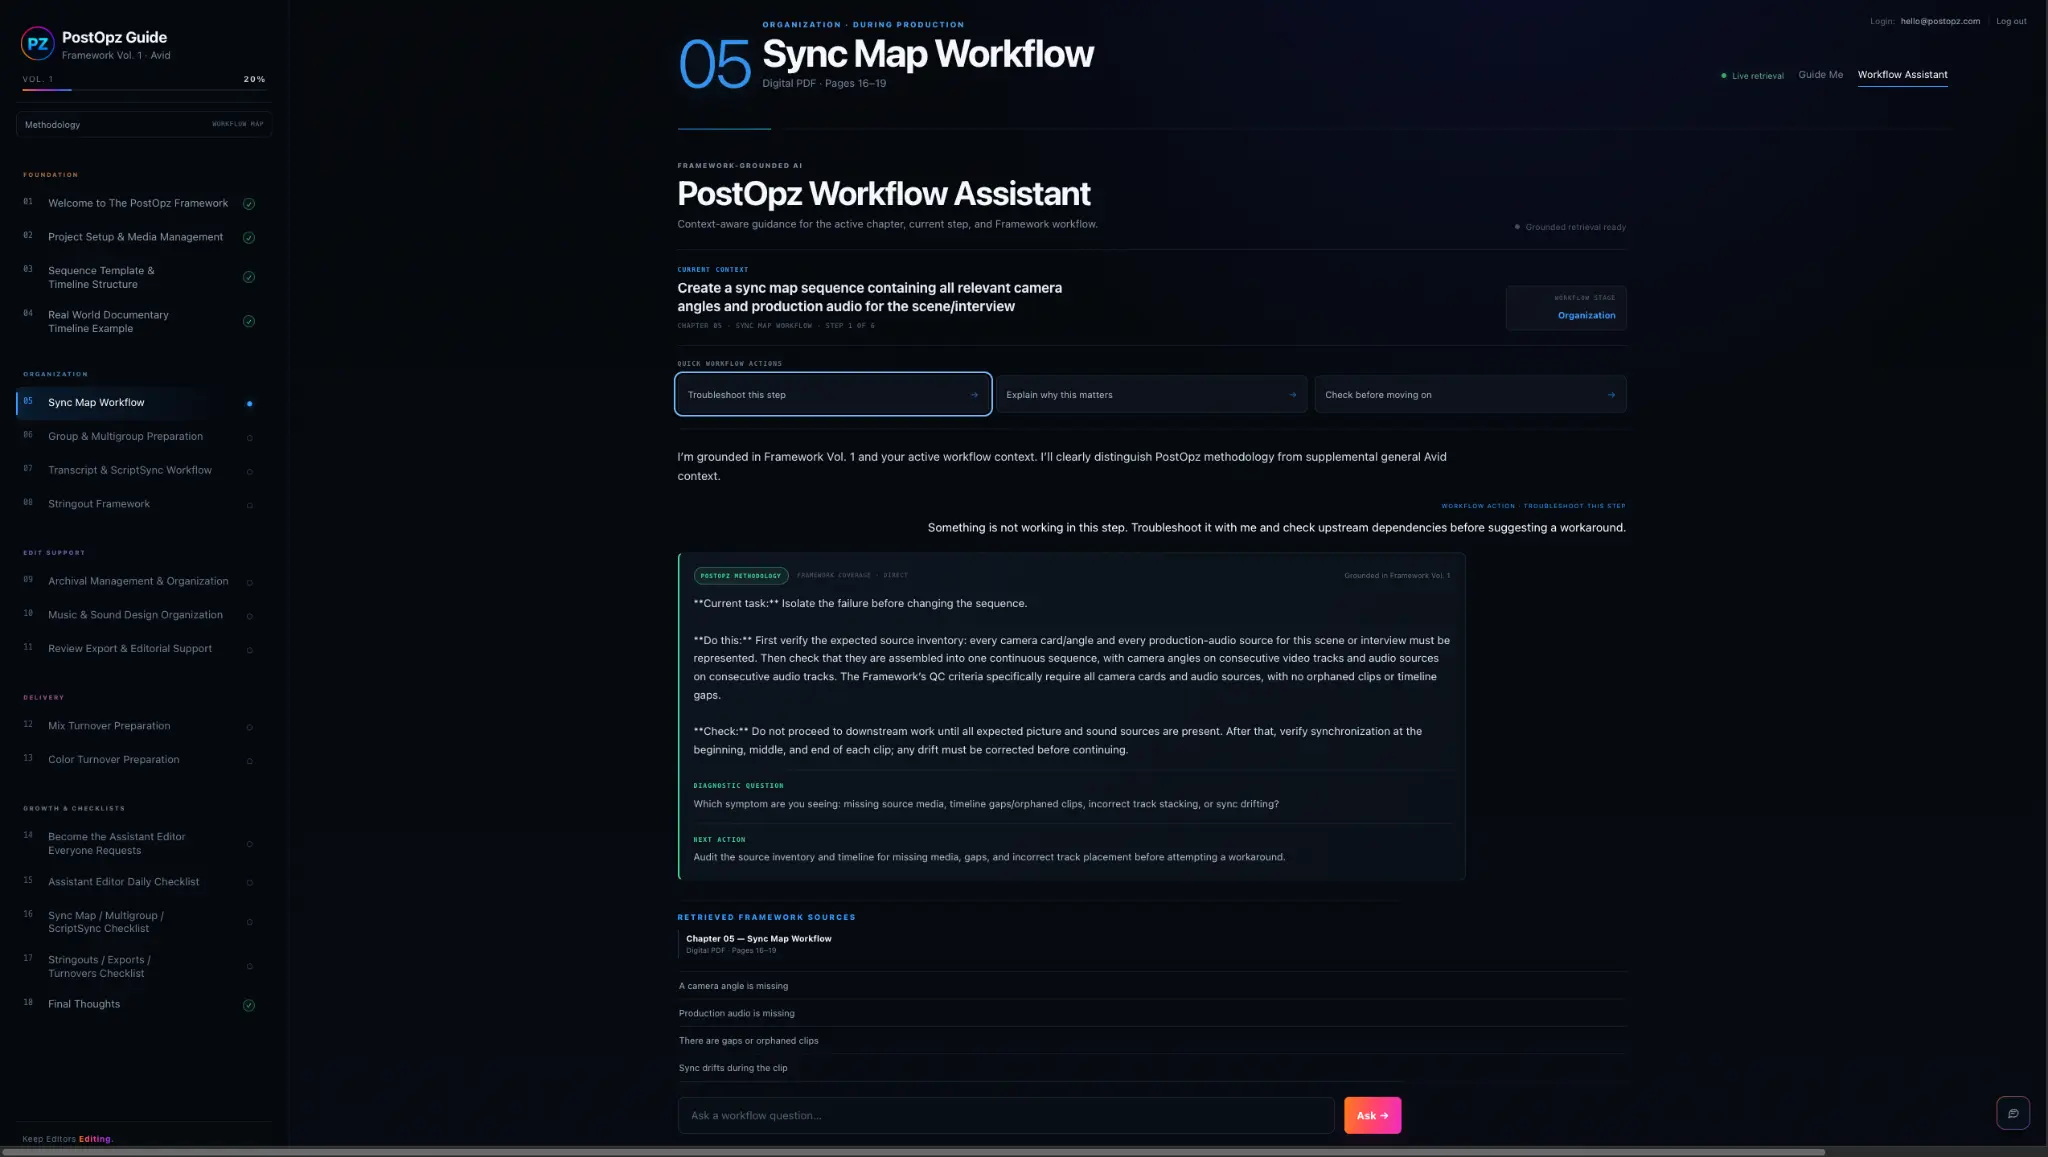Click the PostOpz PZ logo icon
2048x1157 pixels.
tap(37, 43)
